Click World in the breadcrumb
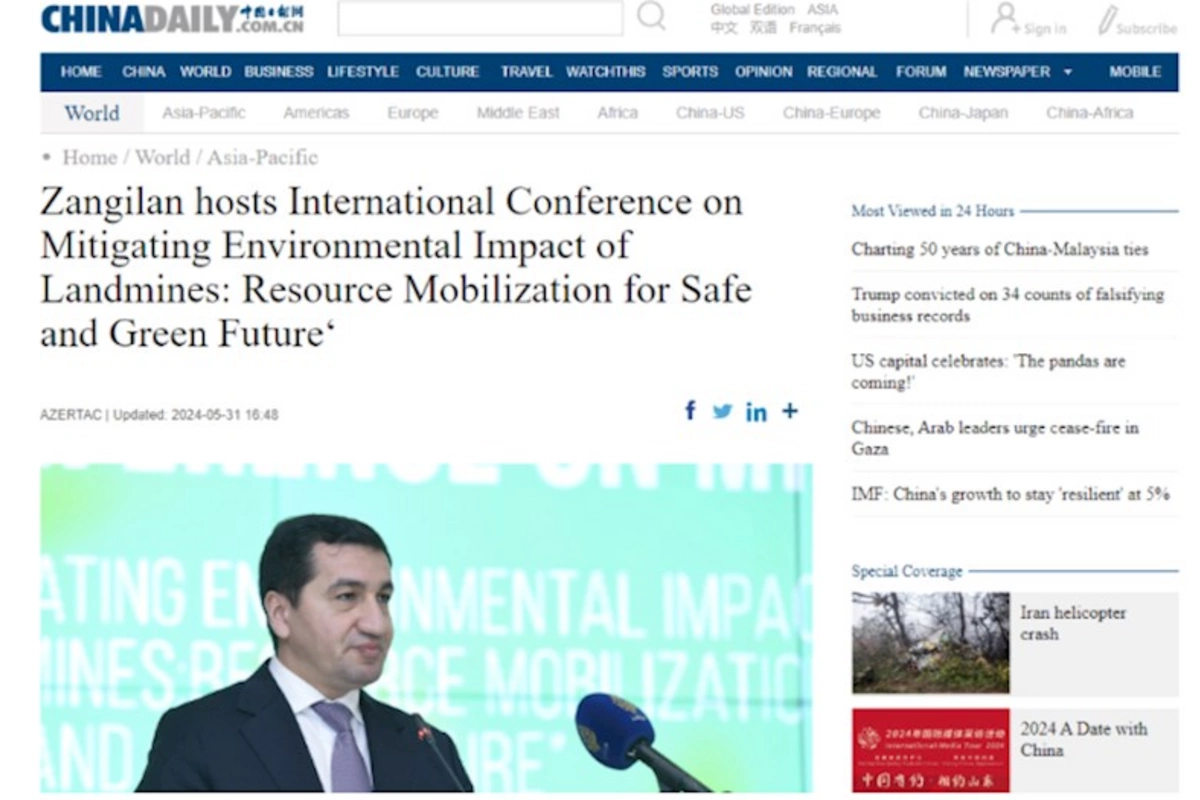This screenshot has width=1200, height=800. click(162, 157)
